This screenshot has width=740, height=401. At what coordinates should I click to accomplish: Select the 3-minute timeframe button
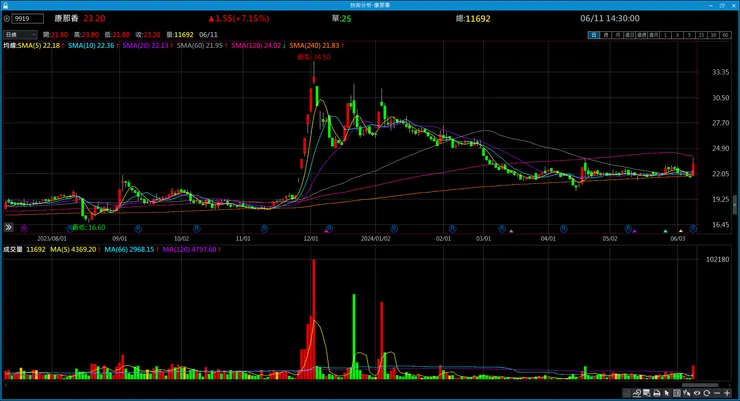(677, 35)
